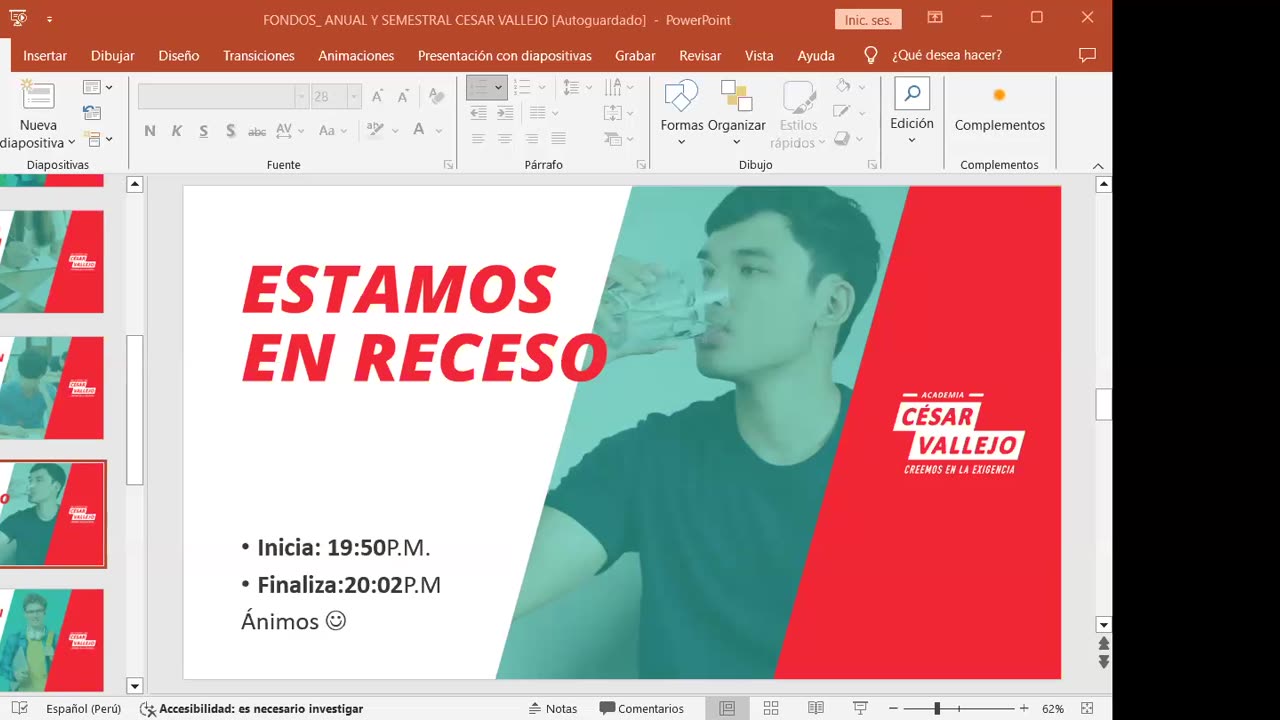
Task: Click Comentarios in the status bar
Action: pyautogui.click(x=641, y=708)
